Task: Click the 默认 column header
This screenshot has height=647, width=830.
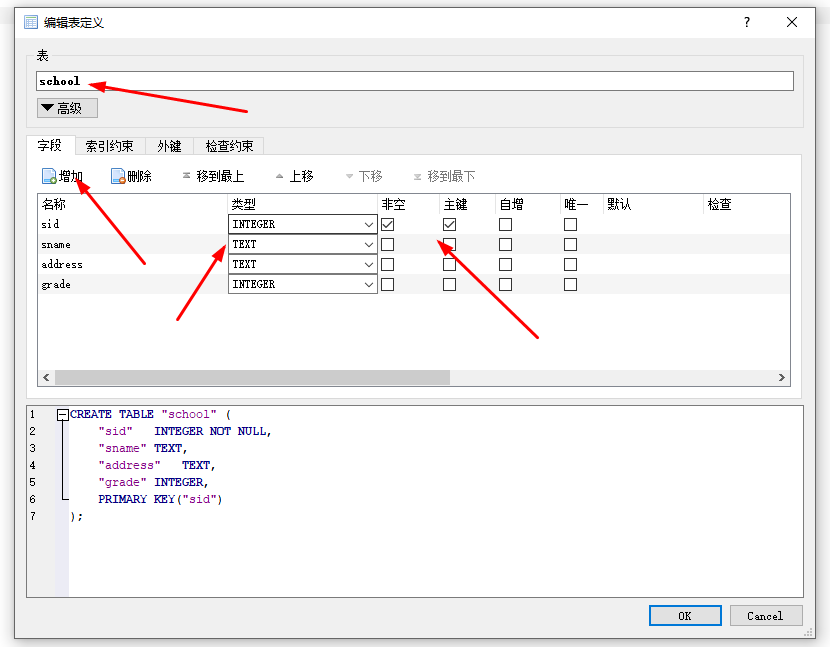Action: pos(653,204)
